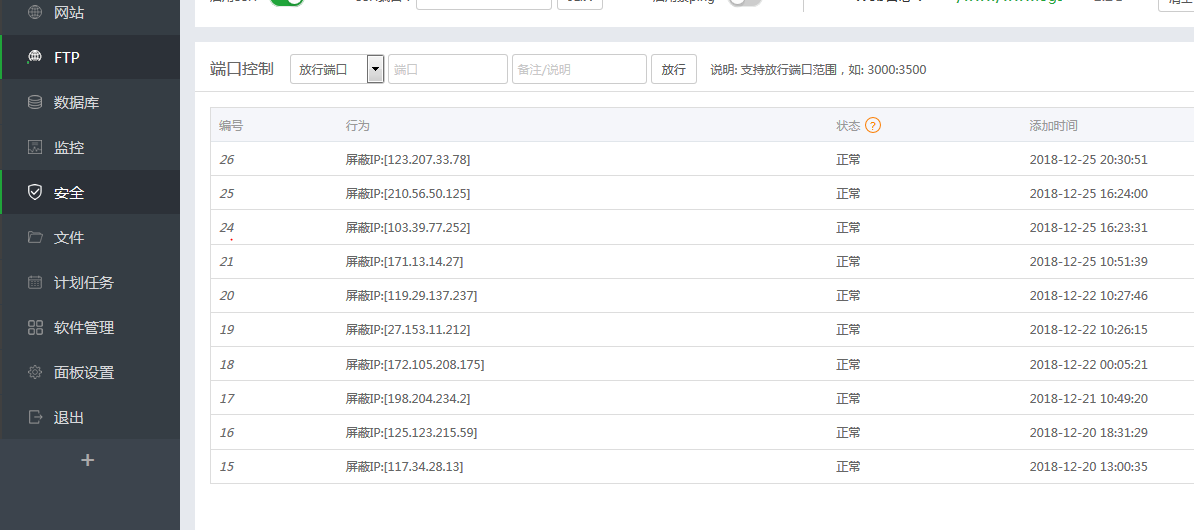Click the 备注/说明 remark input field
Image resolution: width=1194 pixels, height=530 pixels.
tap(579, 69)
